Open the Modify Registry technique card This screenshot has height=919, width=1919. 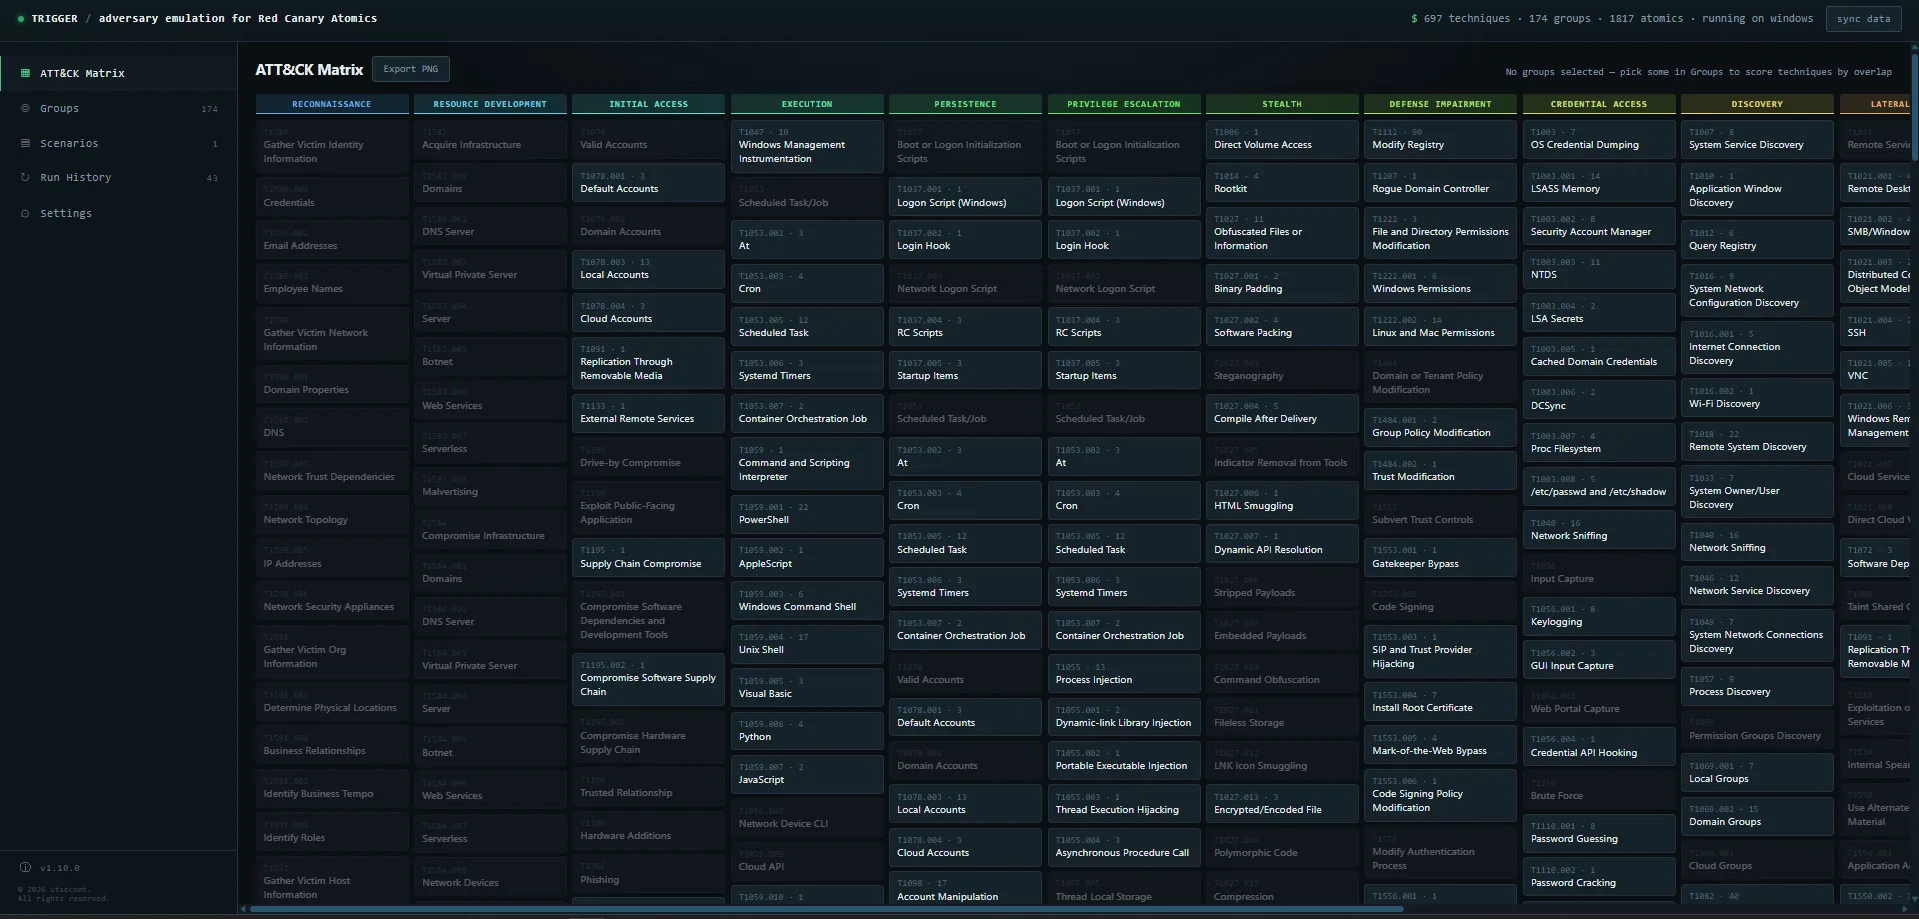pyautogui.click(x=1440, y=139)
